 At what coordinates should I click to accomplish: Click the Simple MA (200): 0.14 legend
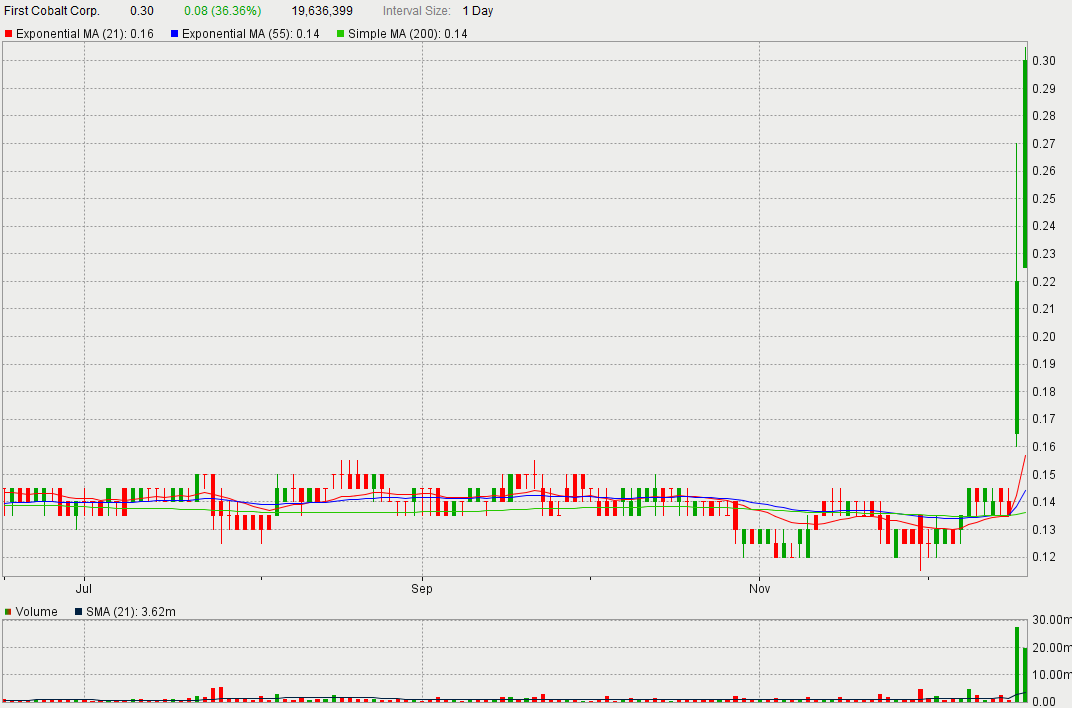pos(407,33)
